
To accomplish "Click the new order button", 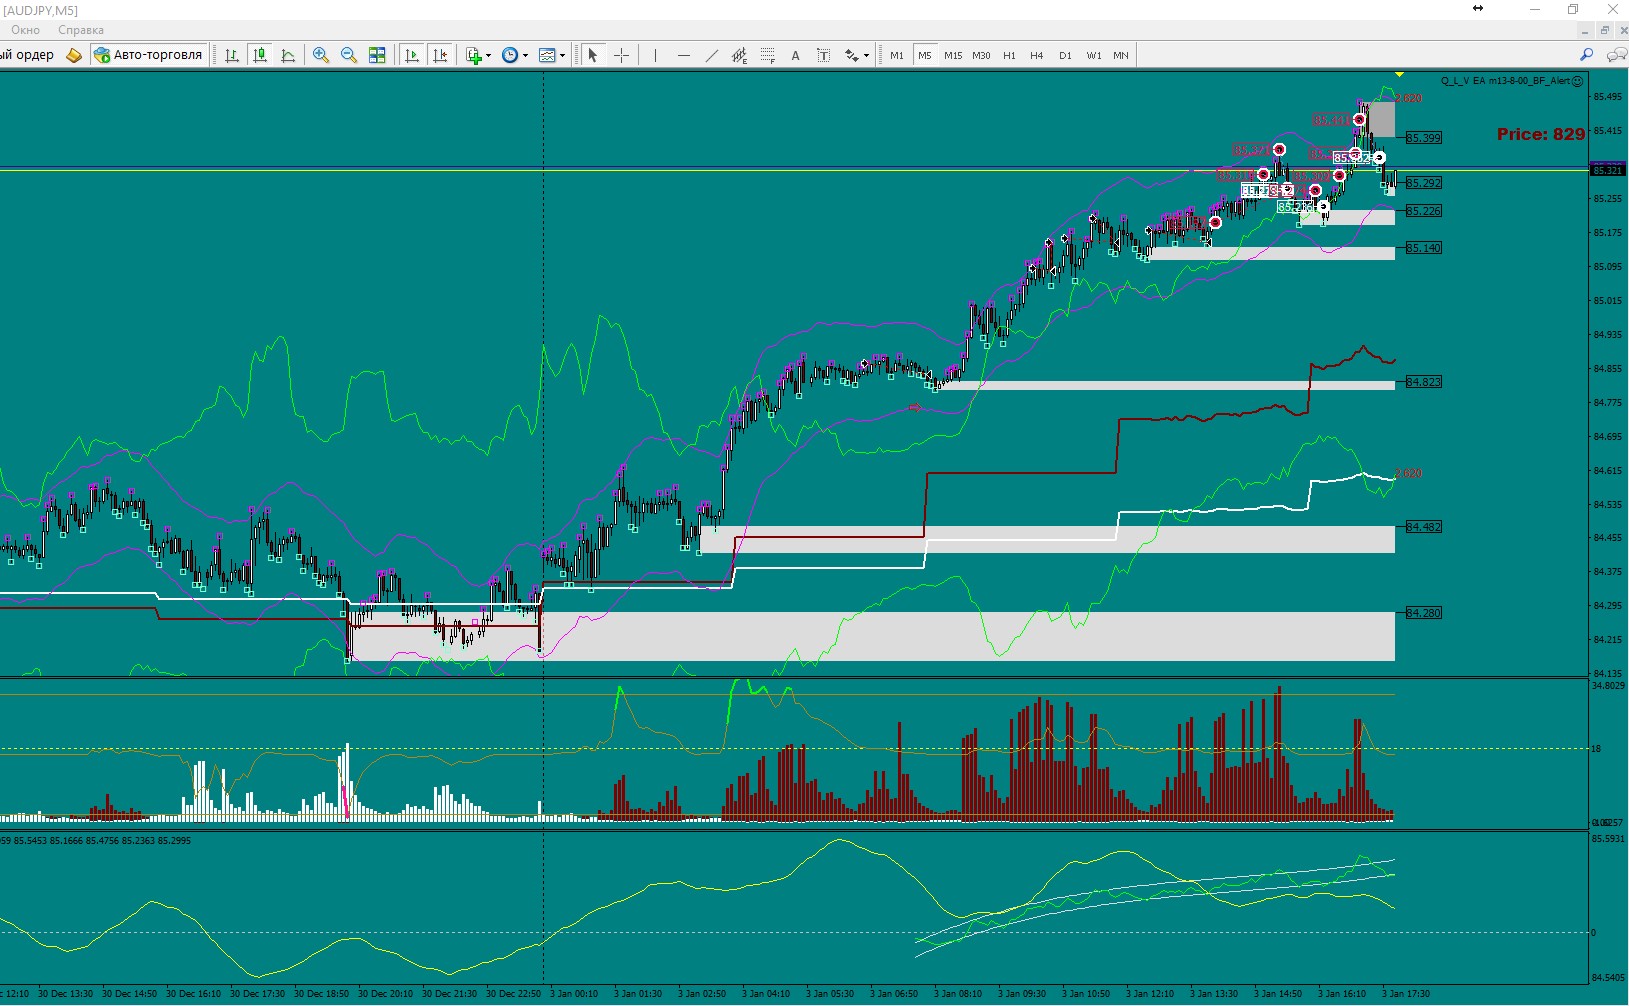I will click(x=27, y=55).
